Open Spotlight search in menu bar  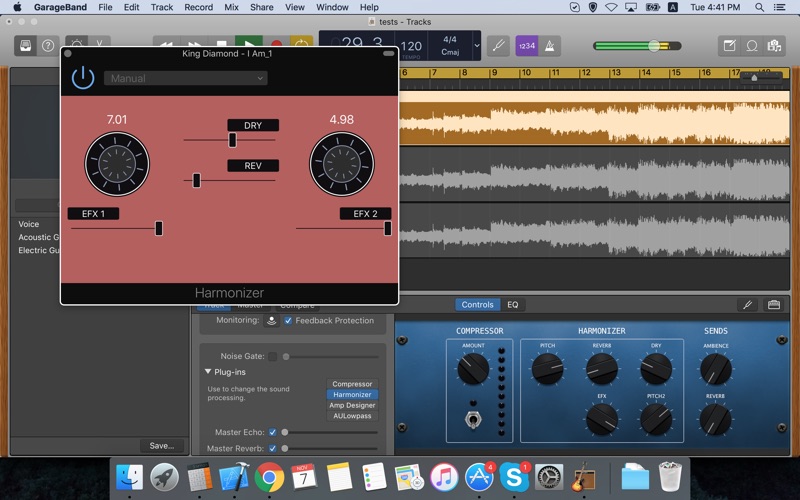pos(760,7)
